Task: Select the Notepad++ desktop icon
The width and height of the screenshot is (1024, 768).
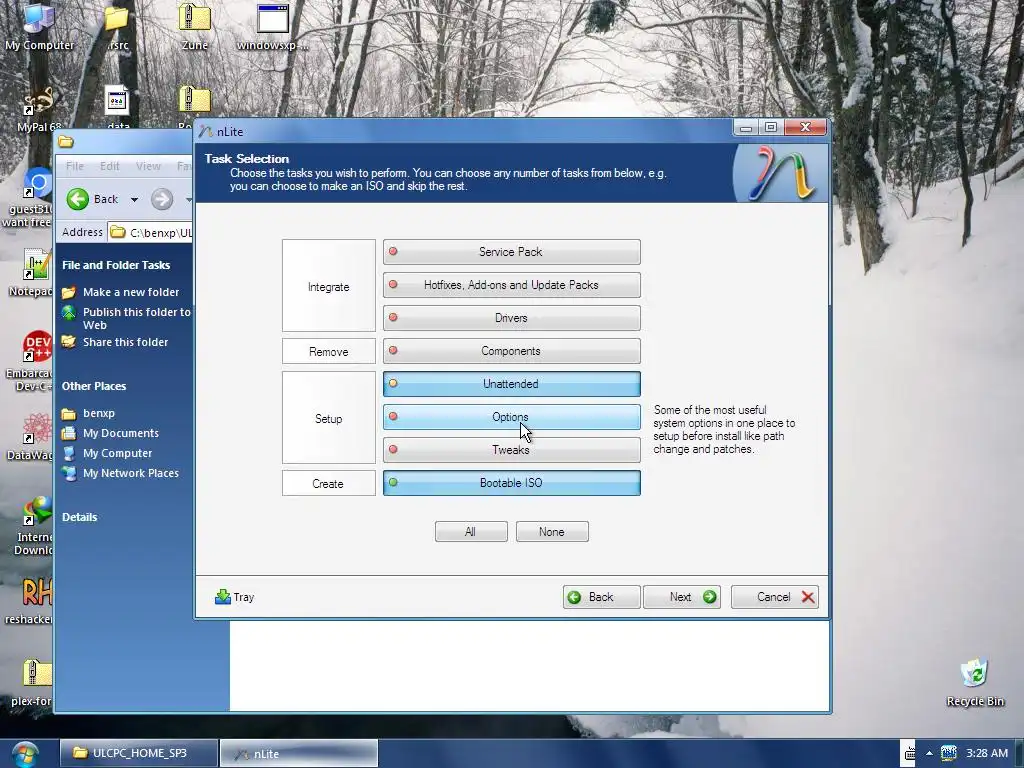Action: coord(37,266)
